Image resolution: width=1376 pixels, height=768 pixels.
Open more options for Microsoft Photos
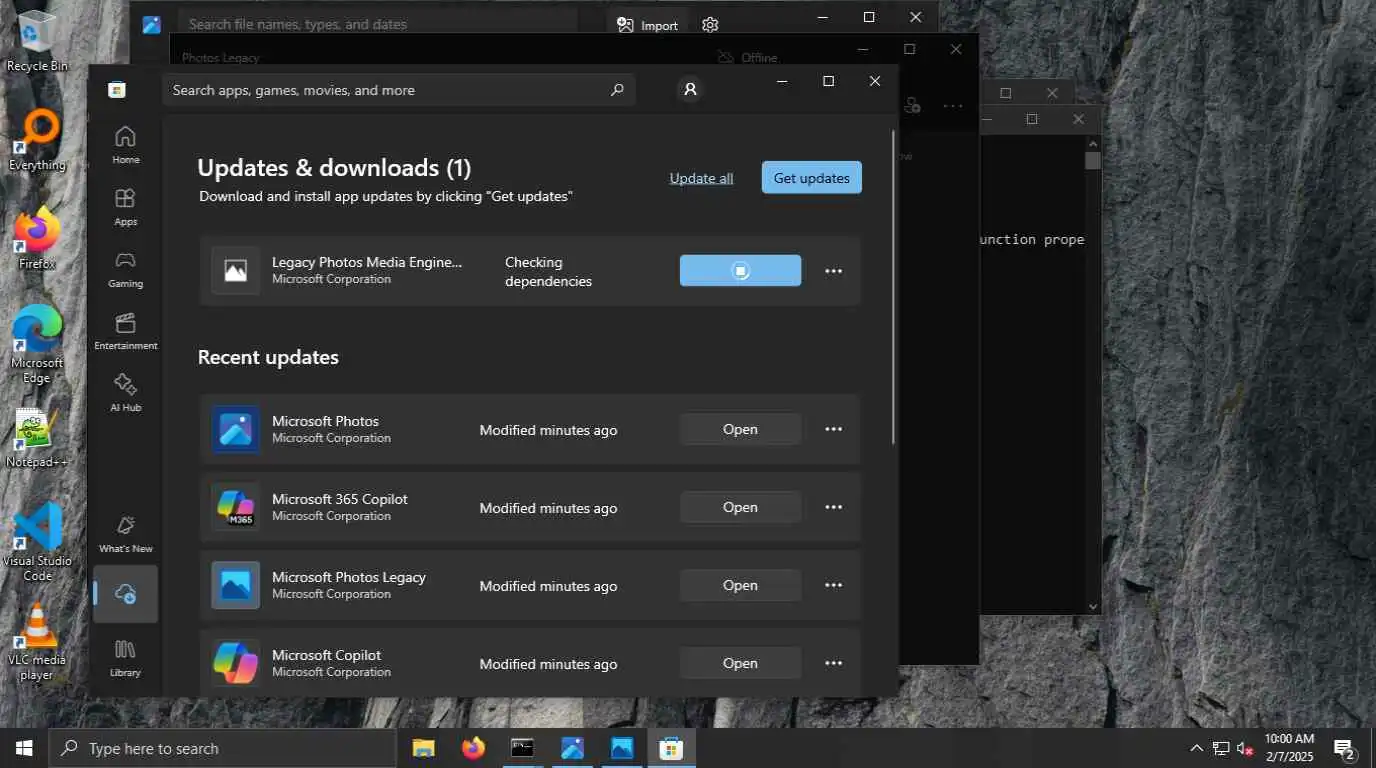pos(833,429)
